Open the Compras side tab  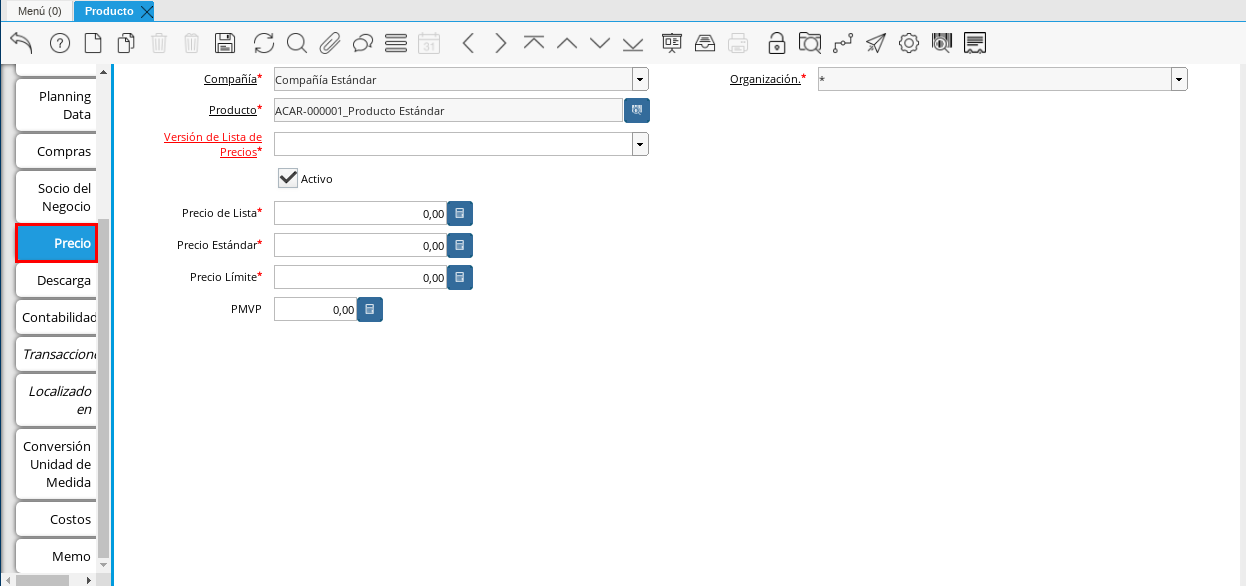click(58, 152)
